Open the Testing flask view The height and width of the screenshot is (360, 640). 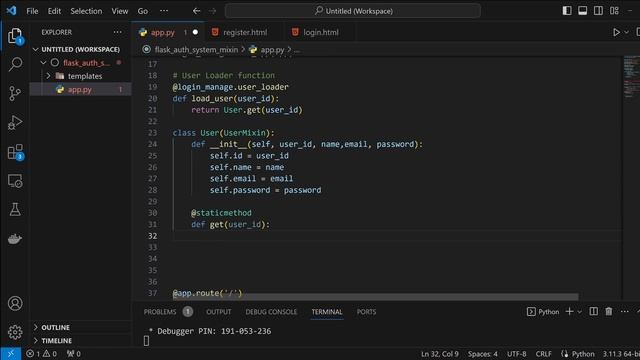click(x=15, y=210)
